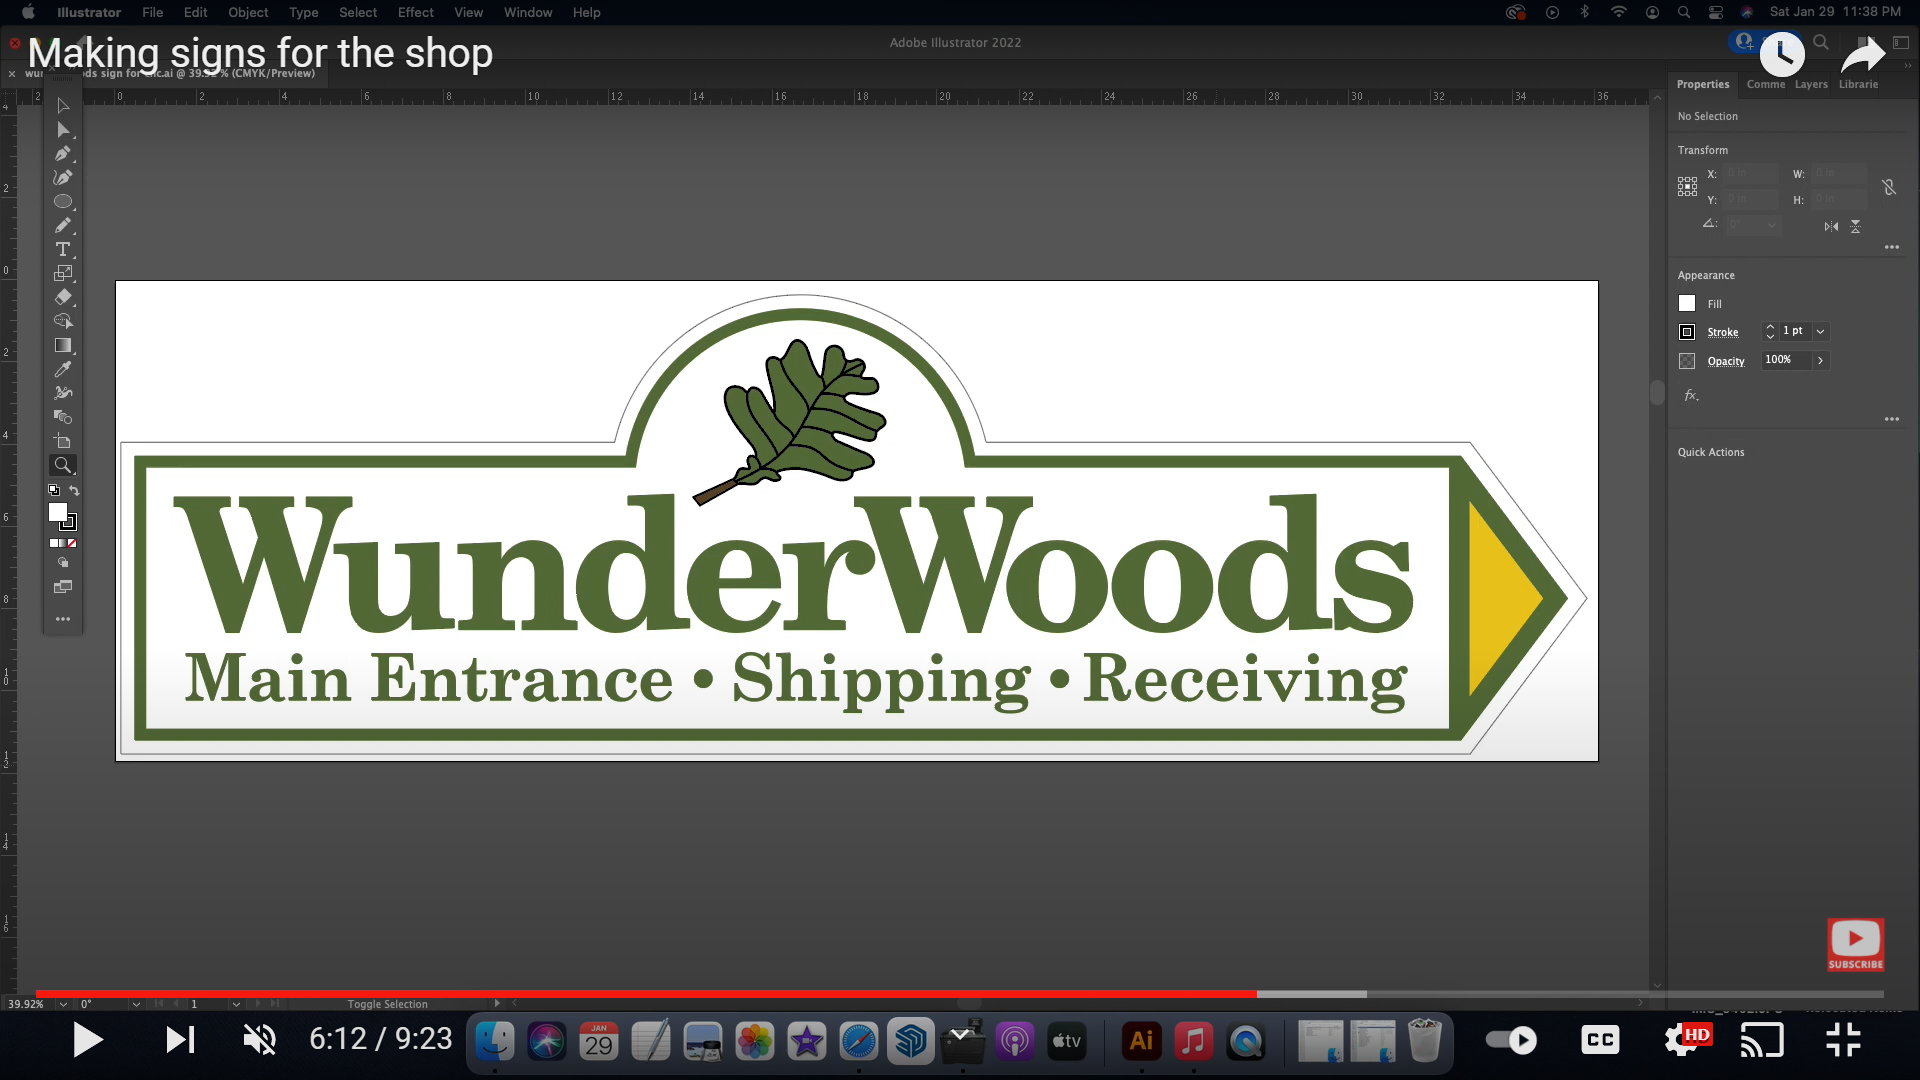Viewport: 1920px width, 1080px height.
Task: Click the Watch Later clock icon
Action: 1782,55
